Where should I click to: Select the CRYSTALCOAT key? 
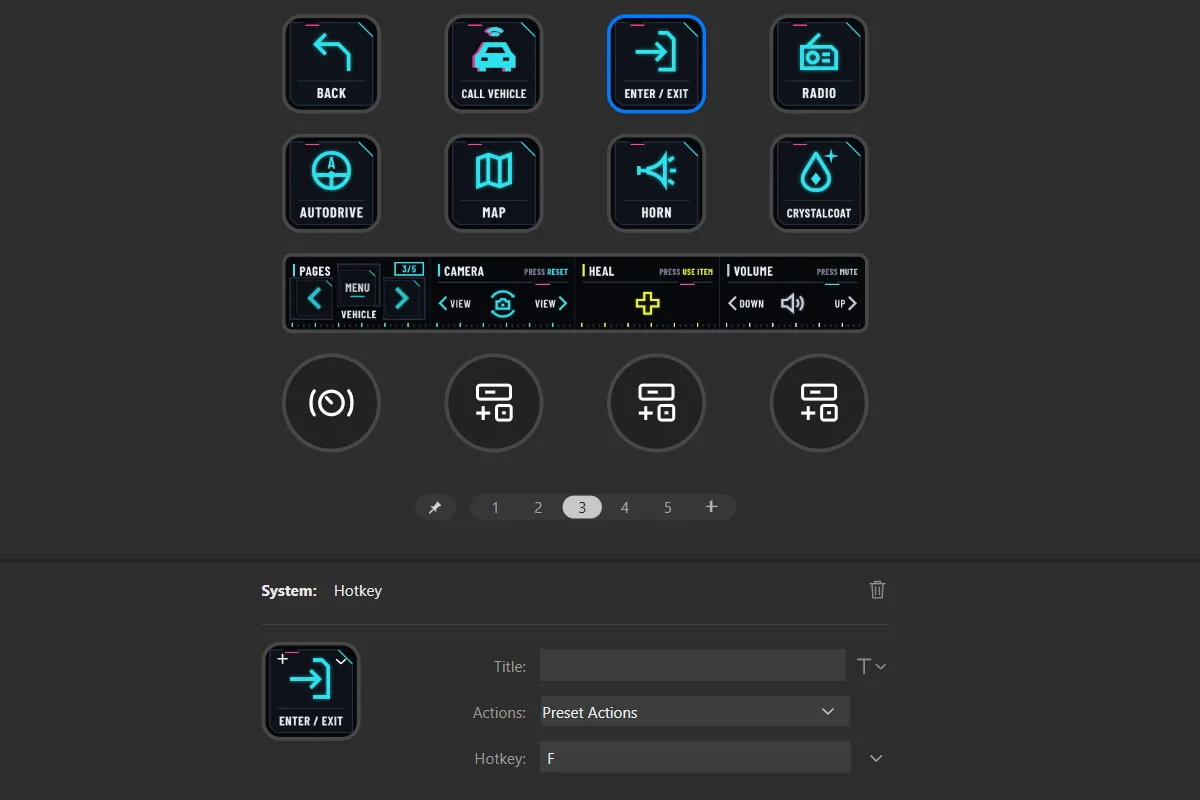coord(819,183)
